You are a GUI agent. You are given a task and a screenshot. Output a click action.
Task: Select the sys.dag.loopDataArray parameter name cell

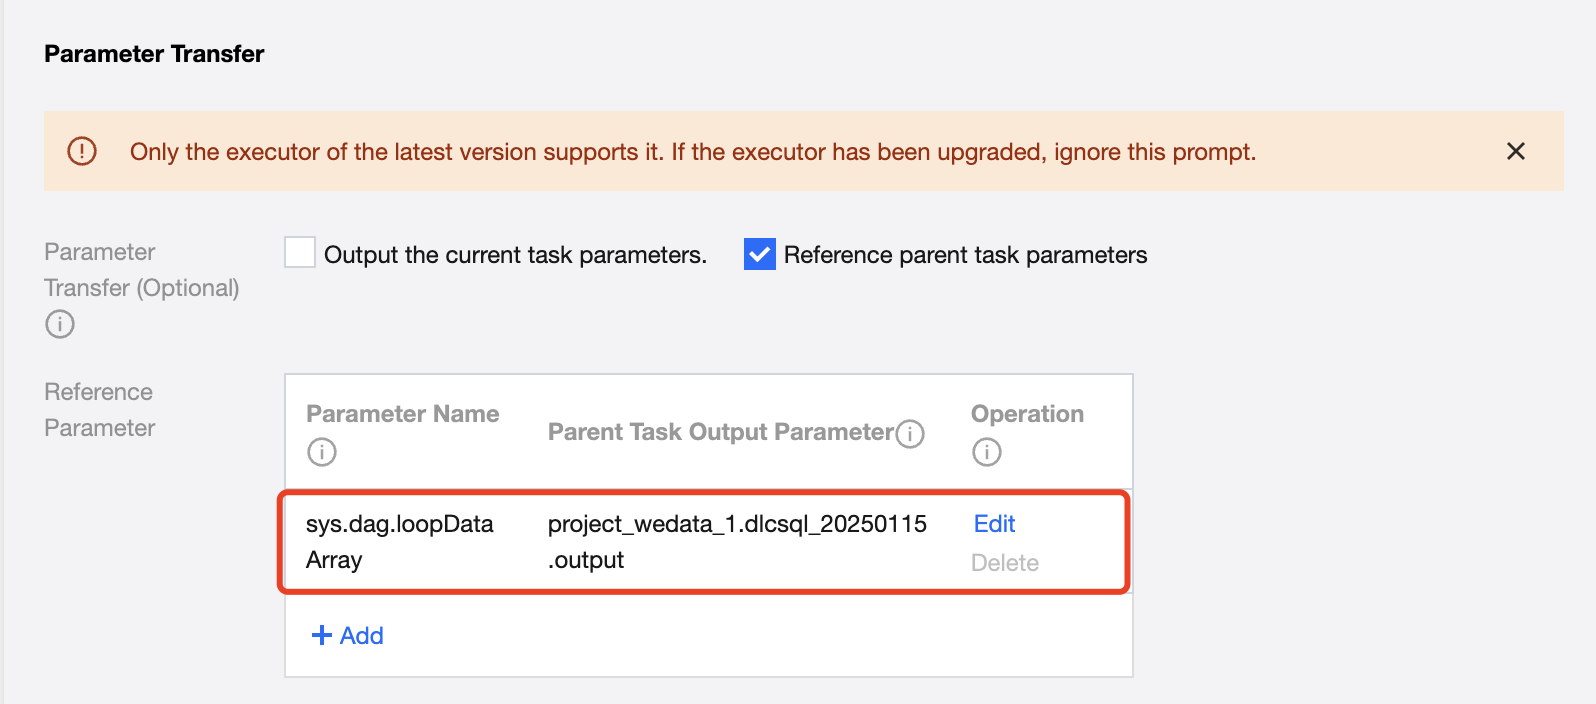tap(399, 541)
